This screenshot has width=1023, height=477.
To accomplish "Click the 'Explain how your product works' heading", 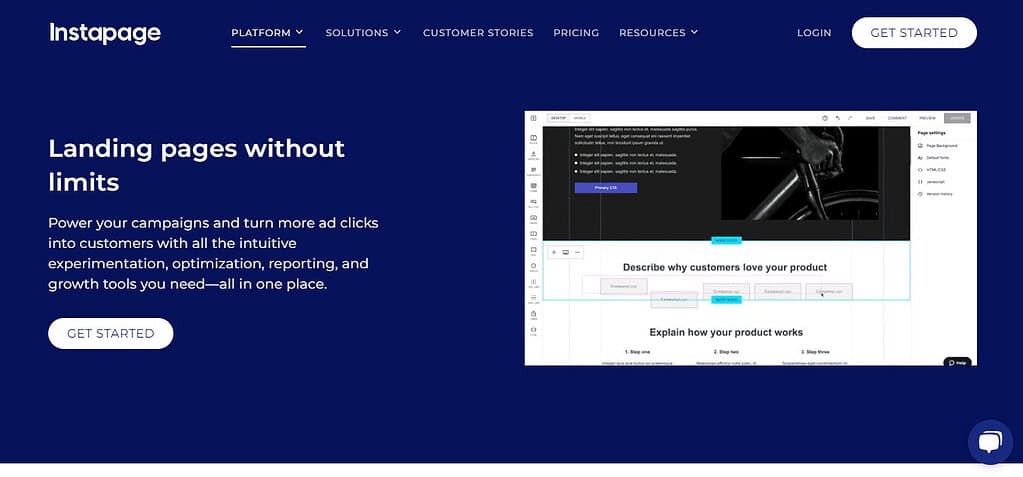I will tap(726, 332).
